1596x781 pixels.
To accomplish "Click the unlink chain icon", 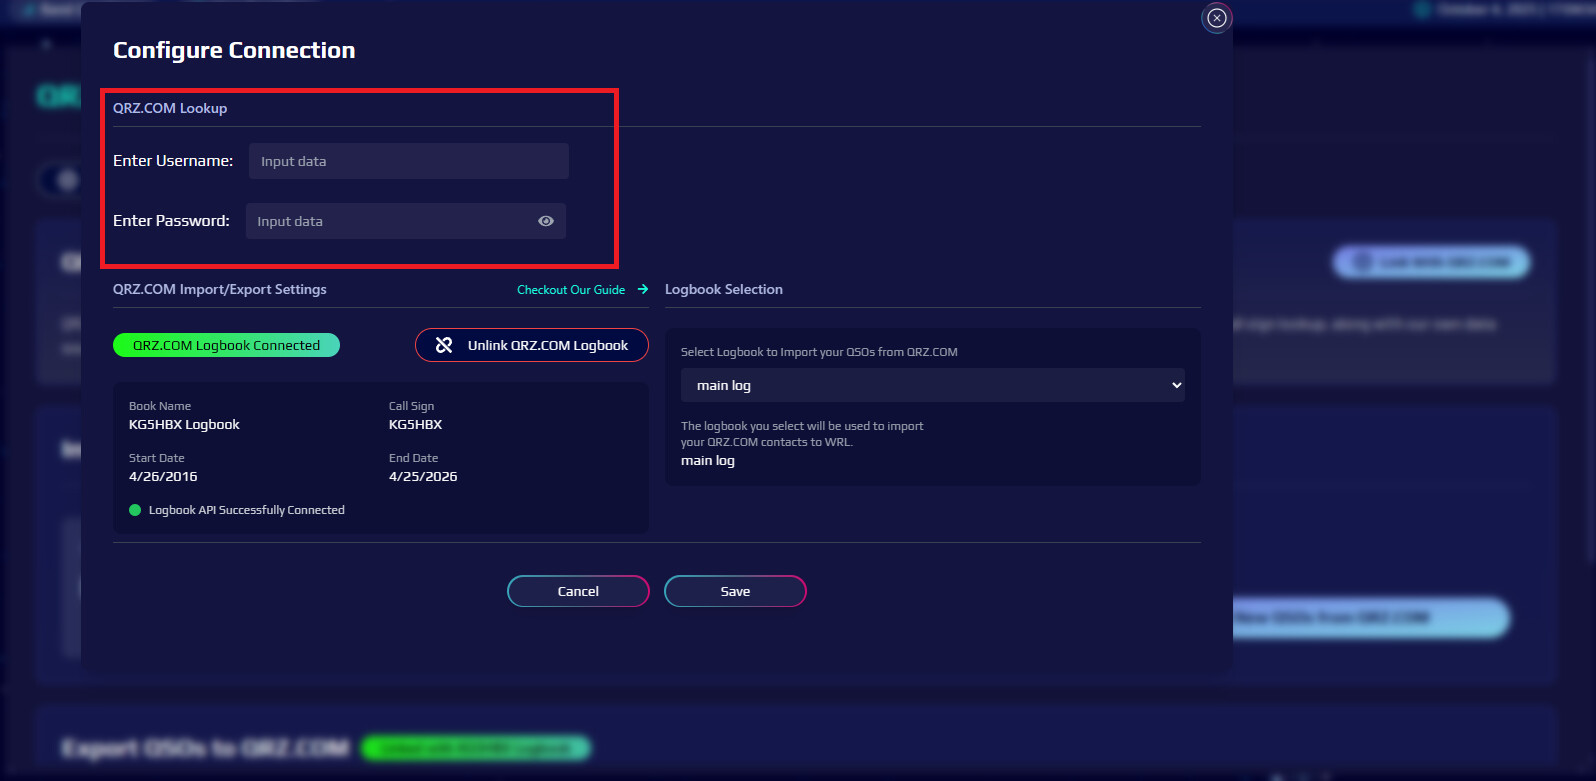I will click(x=444, y=345).
